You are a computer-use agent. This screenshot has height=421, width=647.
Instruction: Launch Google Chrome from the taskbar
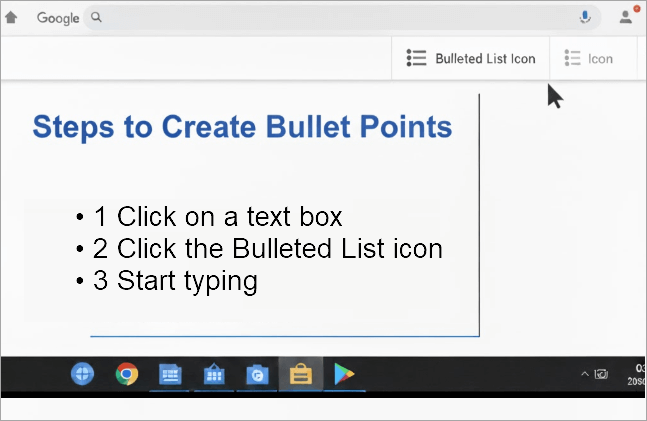pos(126,374)
